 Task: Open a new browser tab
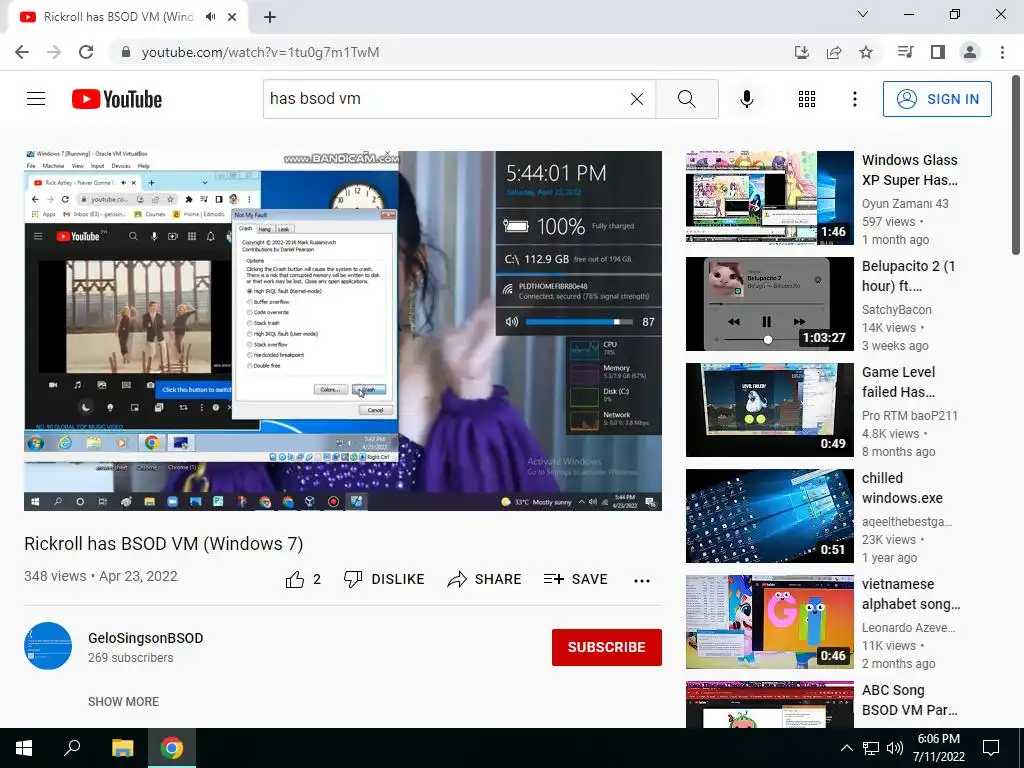coord(270,17)
